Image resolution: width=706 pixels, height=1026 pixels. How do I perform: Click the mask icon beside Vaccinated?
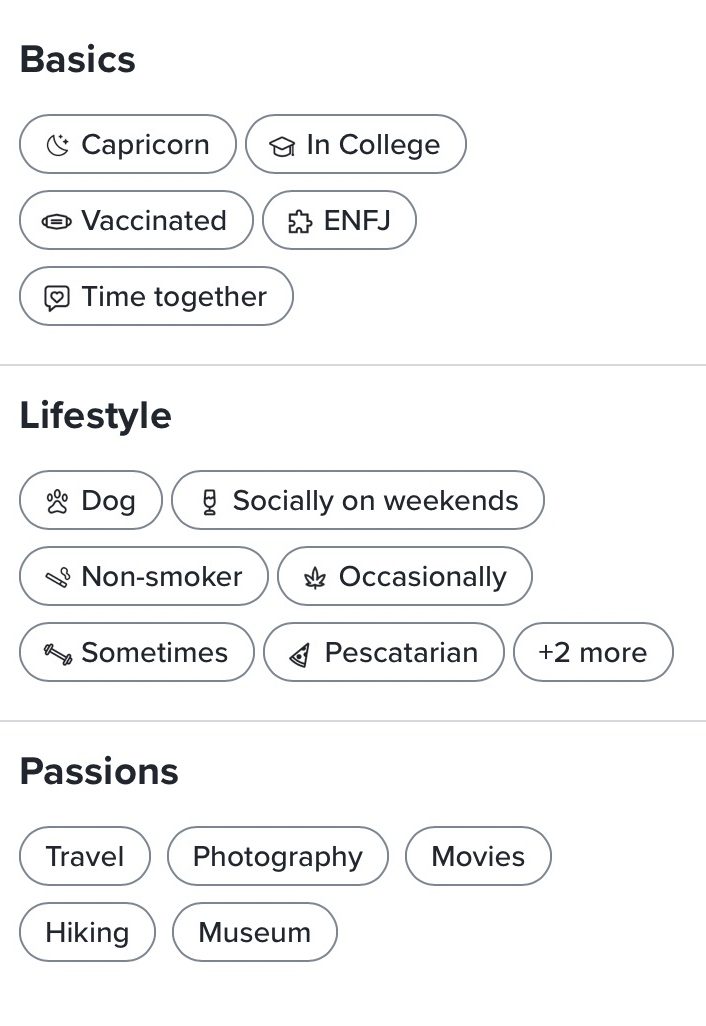click(57, 222)
